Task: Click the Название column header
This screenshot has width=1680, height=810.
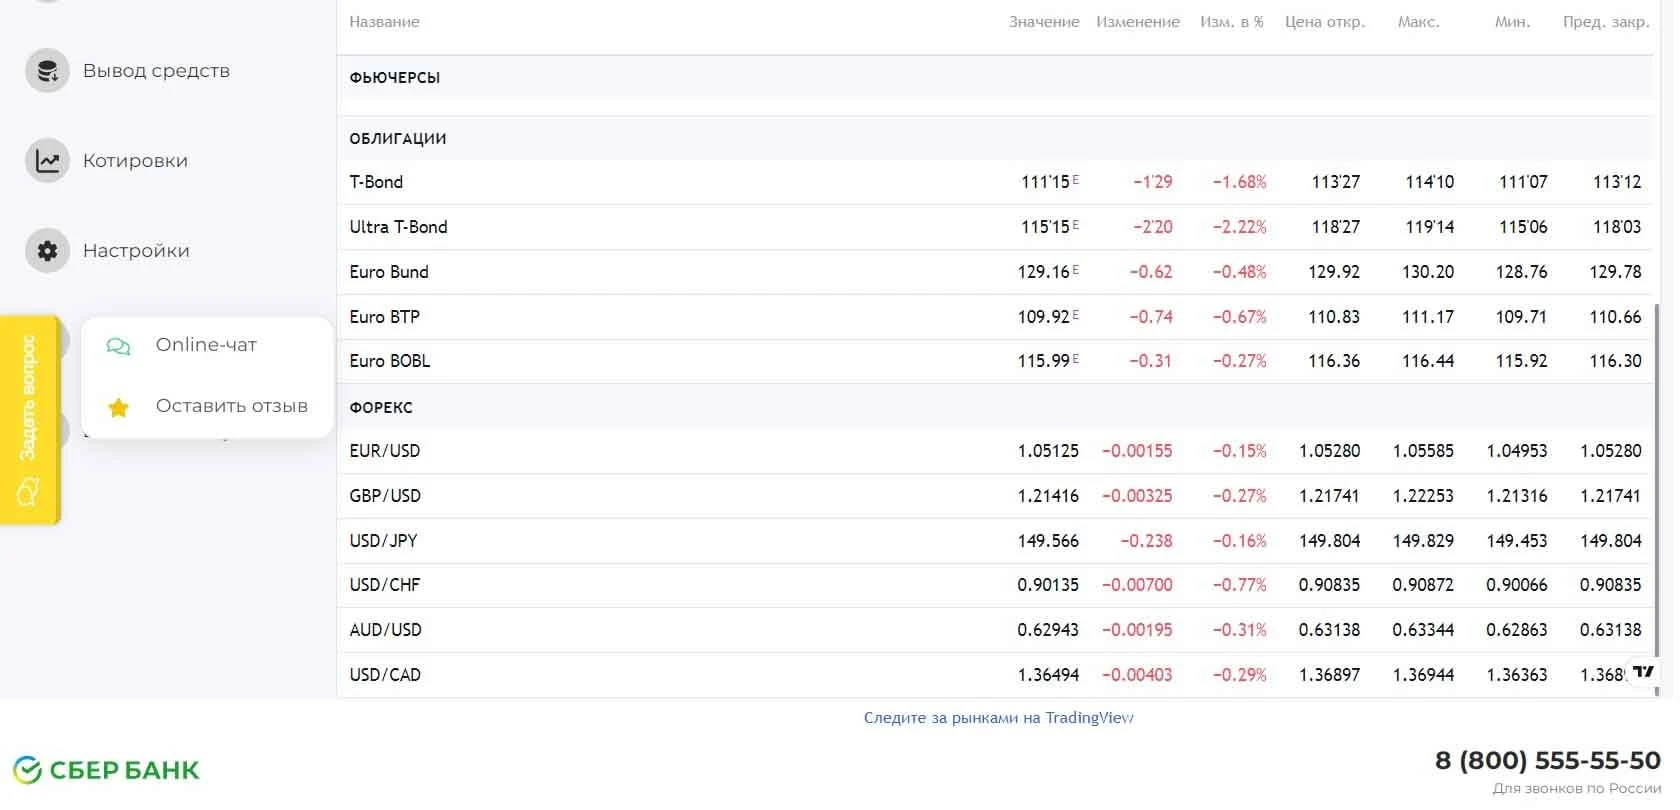Action: [x=384, y=22]
